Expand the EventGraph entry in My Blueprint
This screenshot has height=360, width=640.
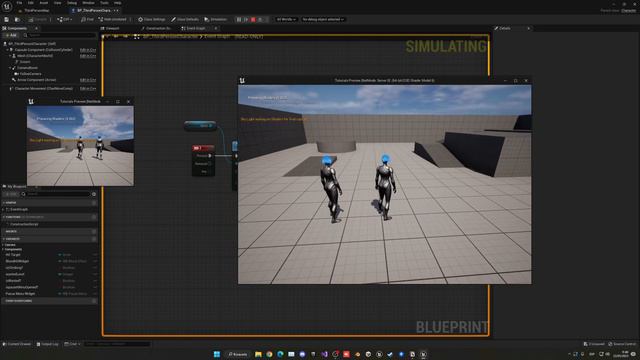(4, 209)
